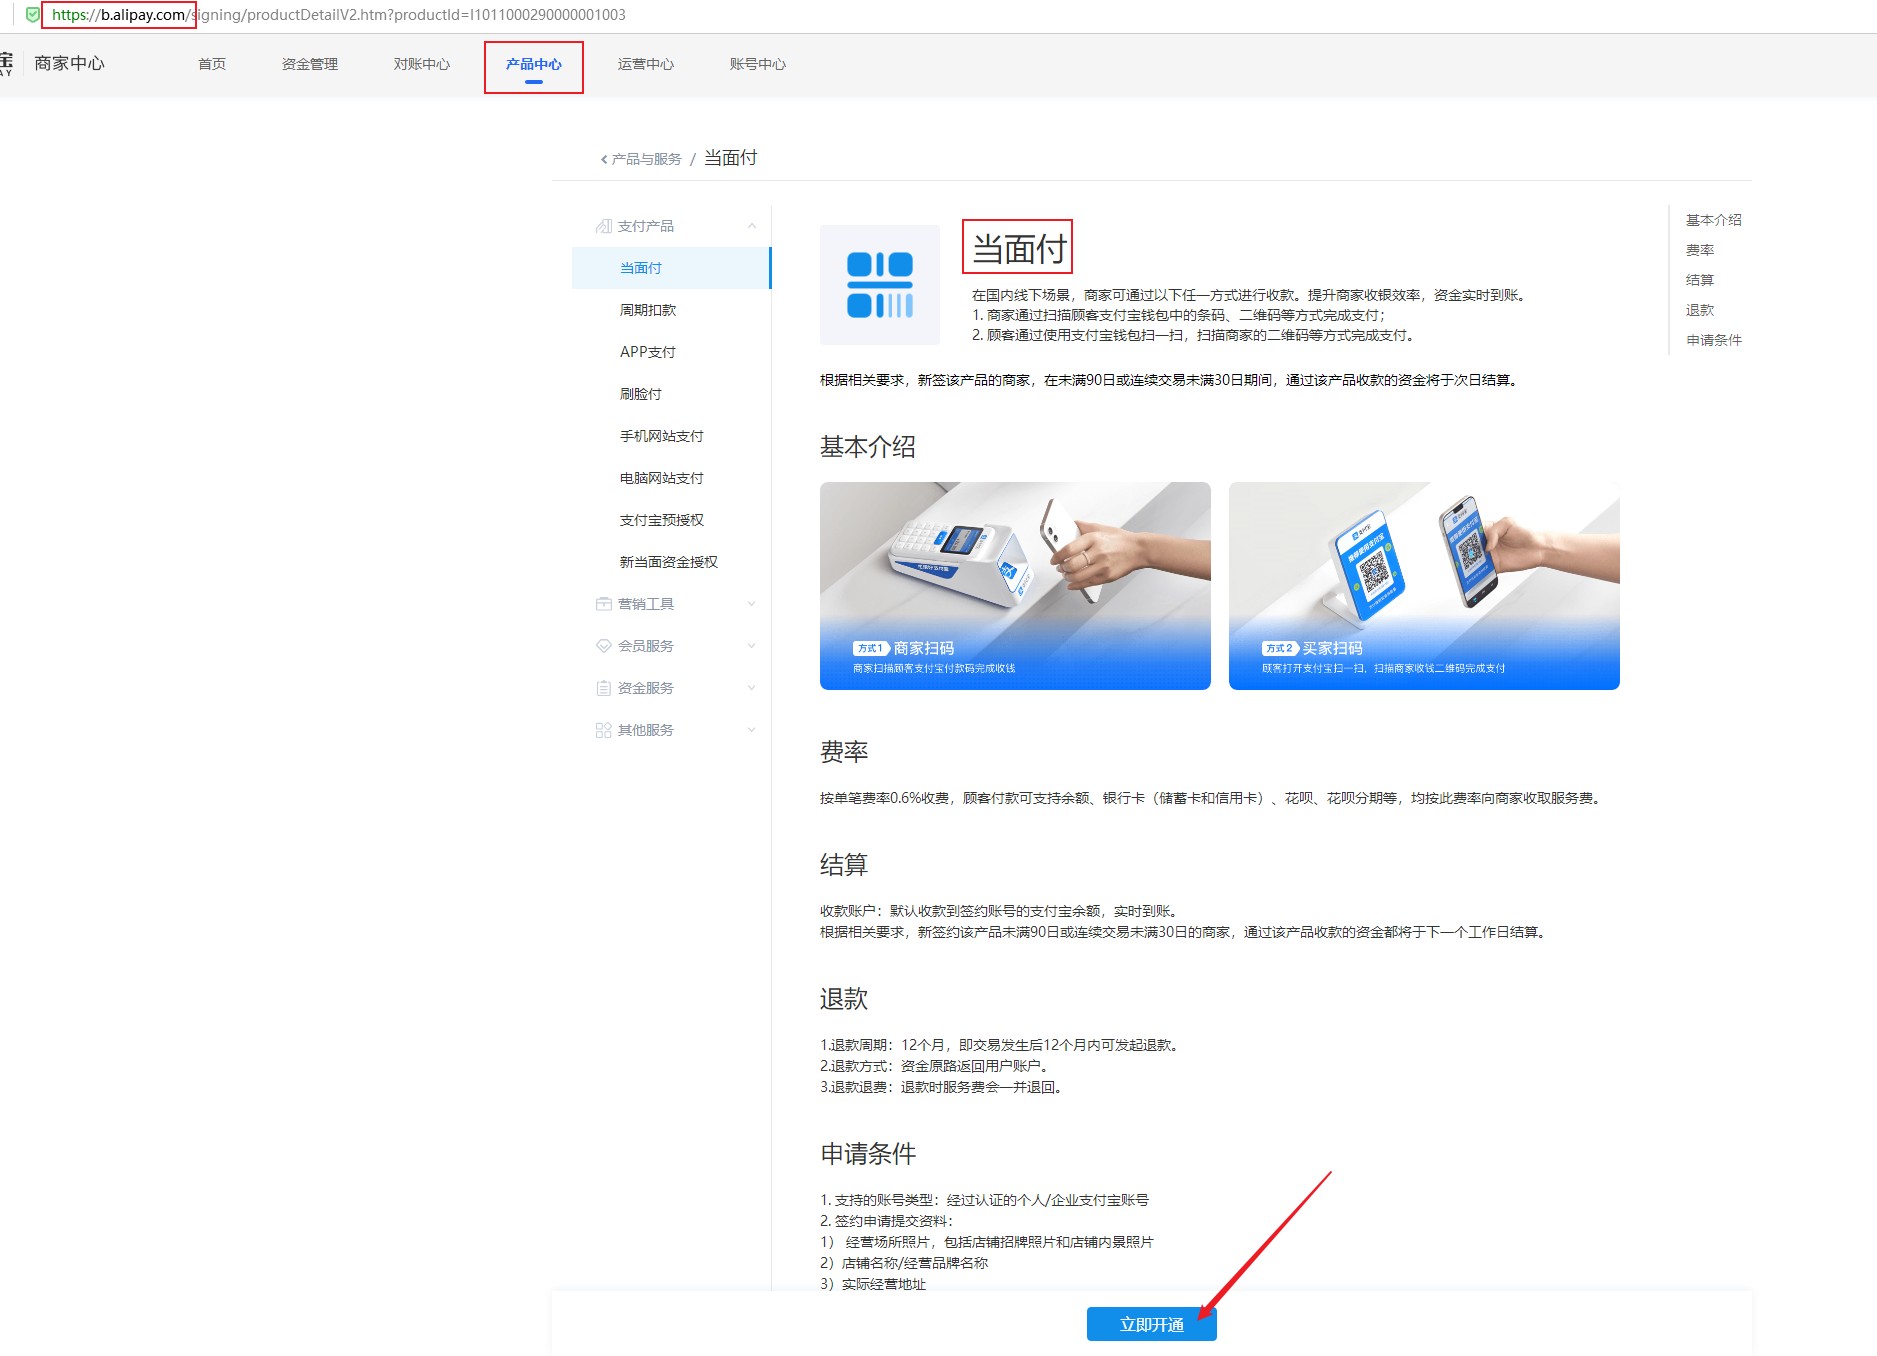Click the 店铺名称/经营品牌名称 requirement line
The width and height of the screenshot is (1877, 1356).
pos(904,1263)
